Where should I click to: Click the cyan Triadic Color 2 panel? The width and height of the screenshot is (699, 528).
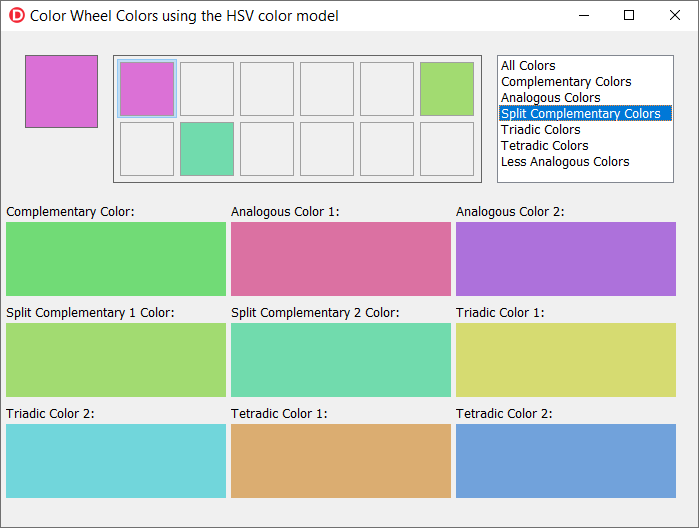(116, 461)
